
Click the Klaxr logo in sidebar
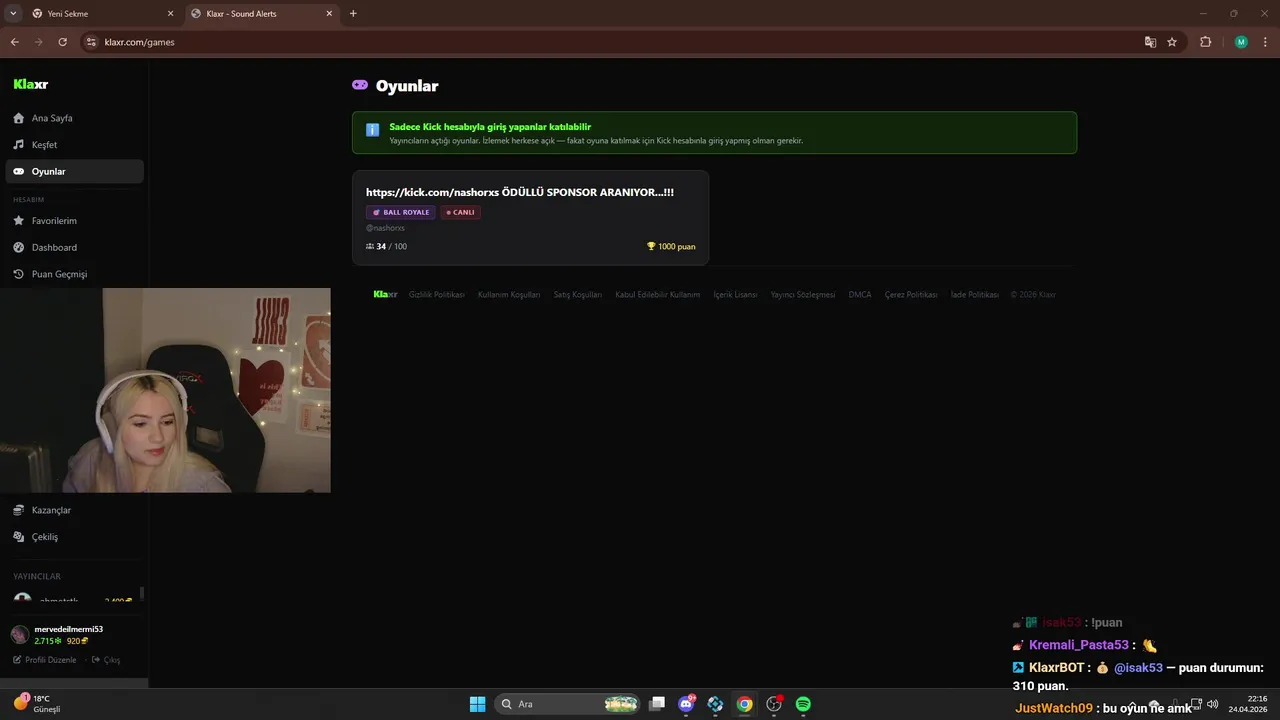pyautogui.click(x=31, y=84)
